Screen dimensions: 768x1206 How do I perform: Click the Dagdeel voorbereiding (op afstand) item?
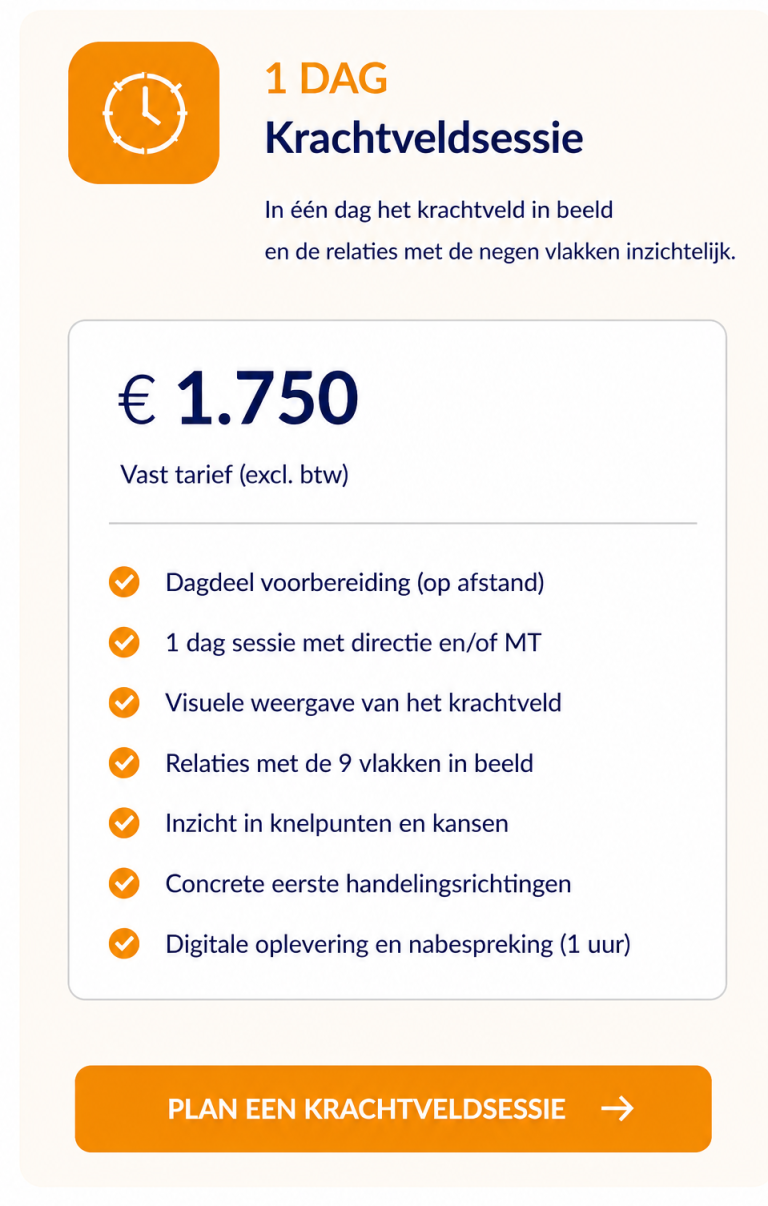(355, 583)
